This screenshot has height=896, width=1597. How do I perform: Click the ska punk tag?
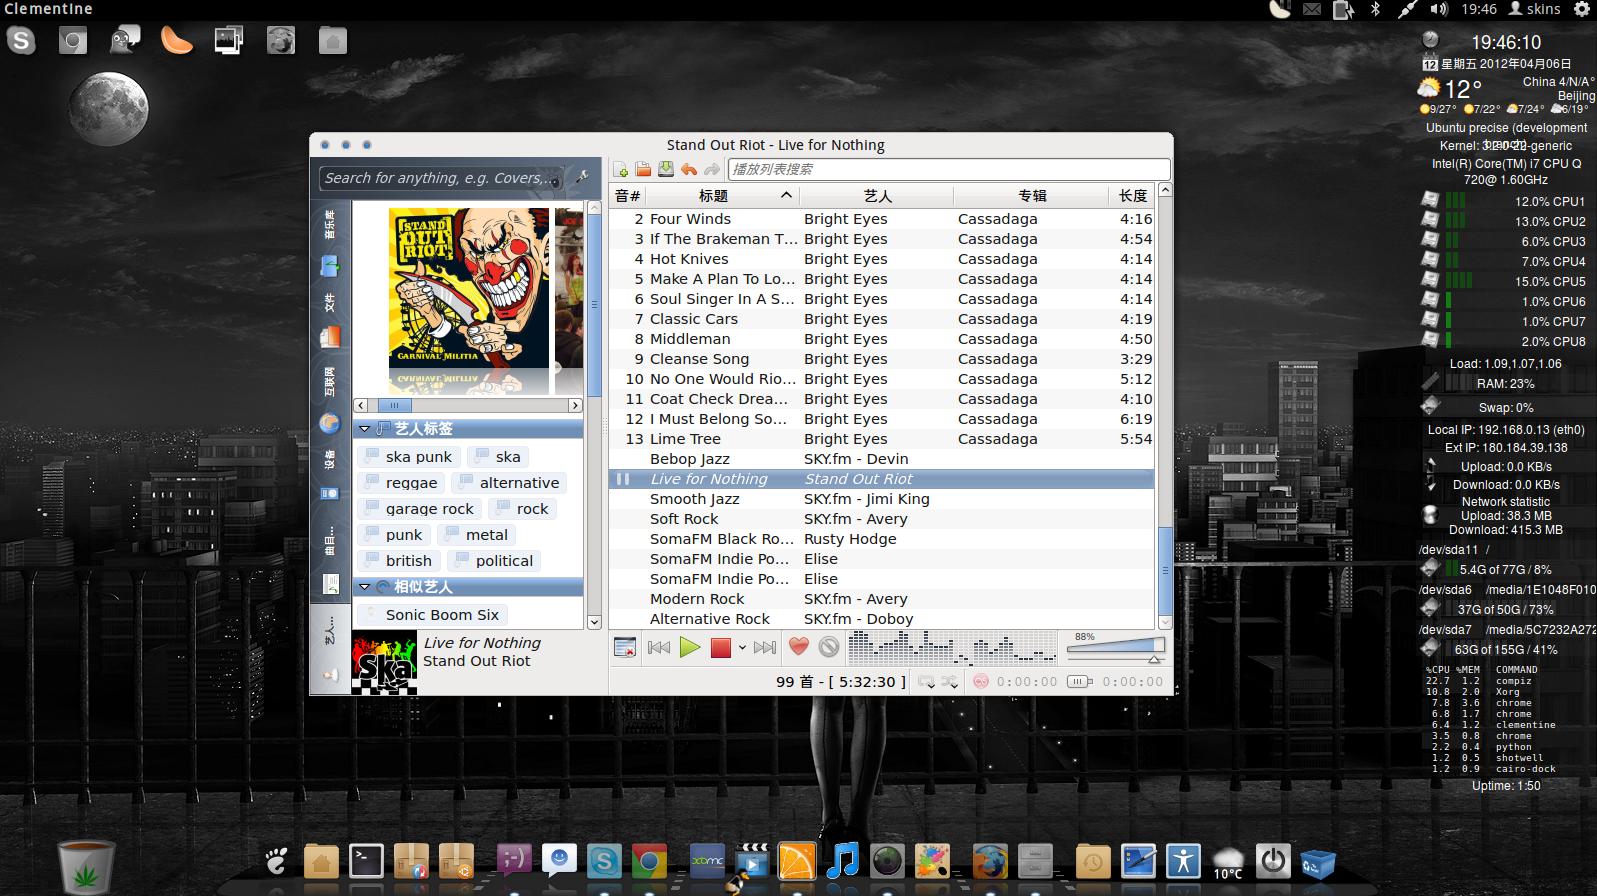click(408, 456)
